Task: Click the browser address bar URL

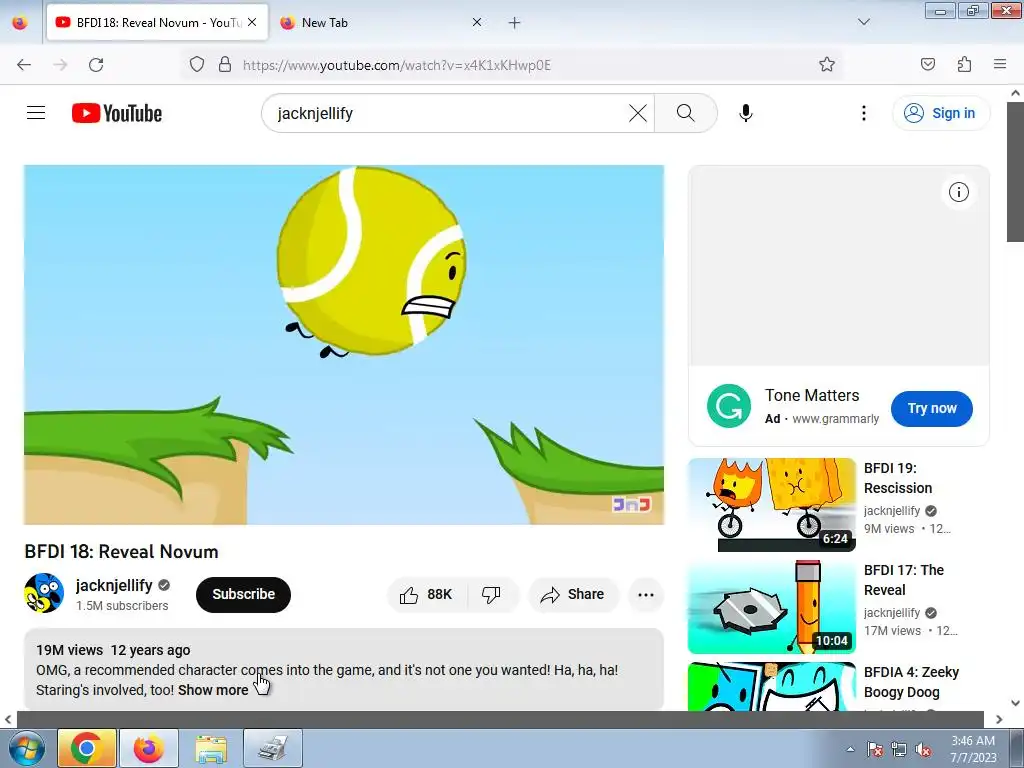Action: tap(396, 65)
